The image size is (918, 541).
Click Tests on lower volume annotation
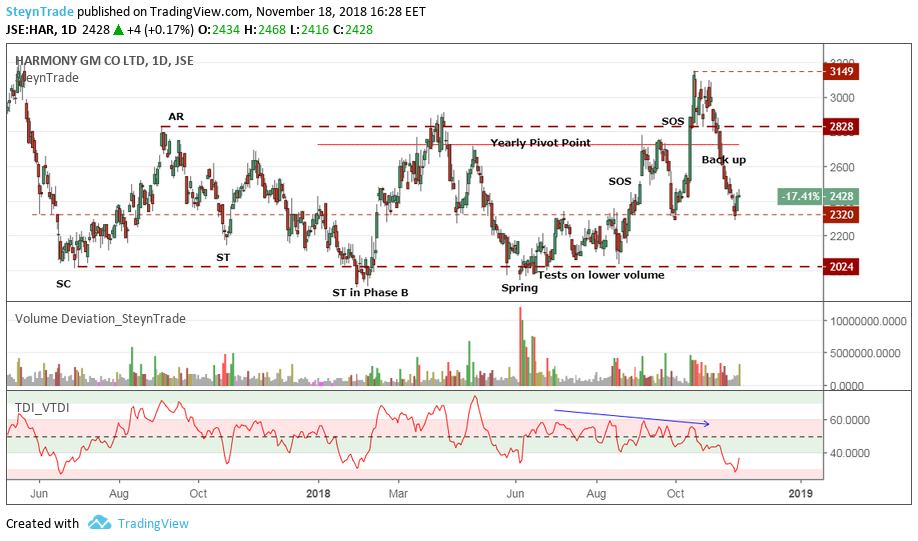(601, 275)
